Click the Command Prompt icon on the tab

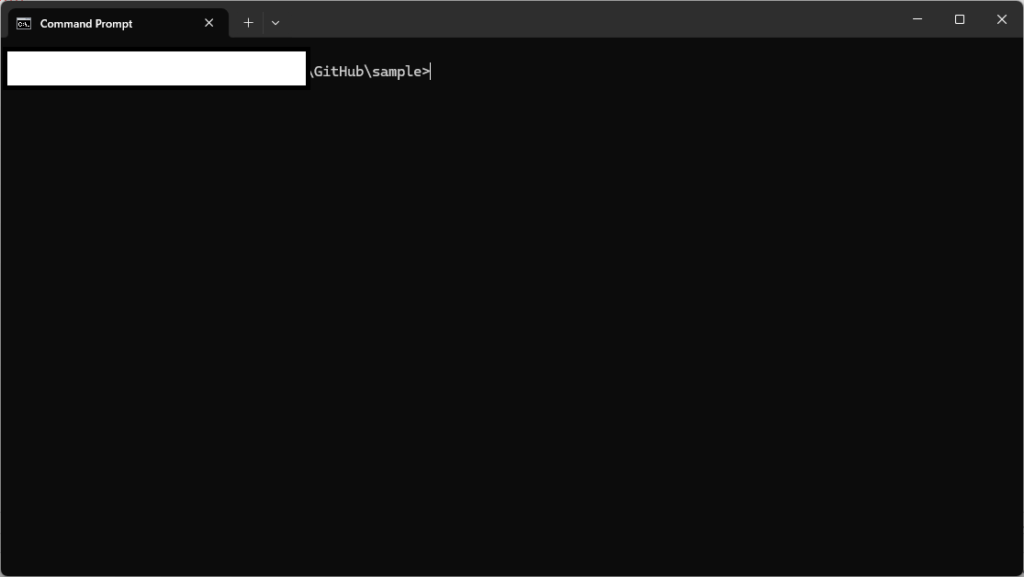coord(25,22)
